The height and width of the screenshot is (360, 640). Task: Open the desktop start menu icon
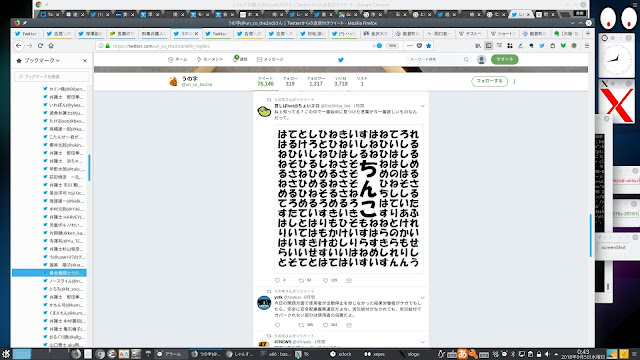[x=6, y=354]
